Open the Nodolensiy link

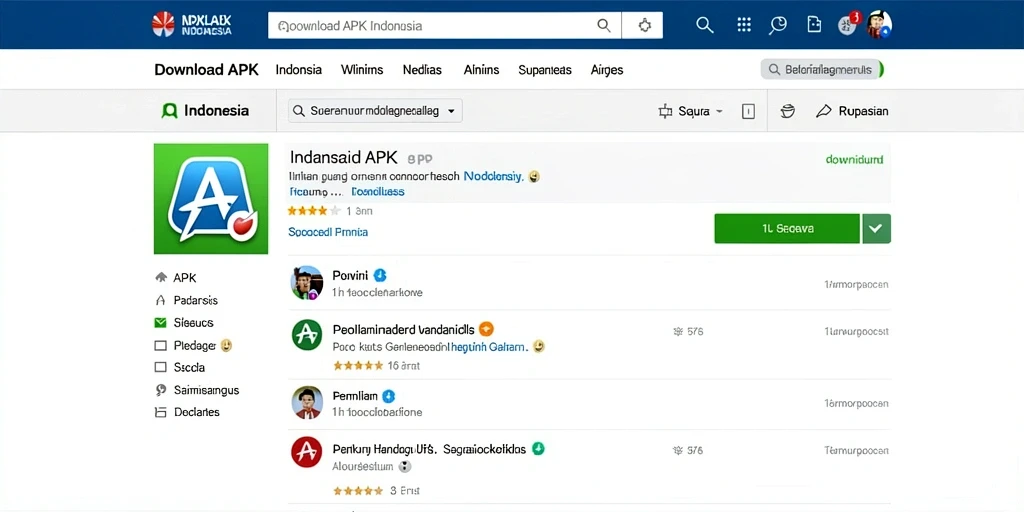(493, 176)
